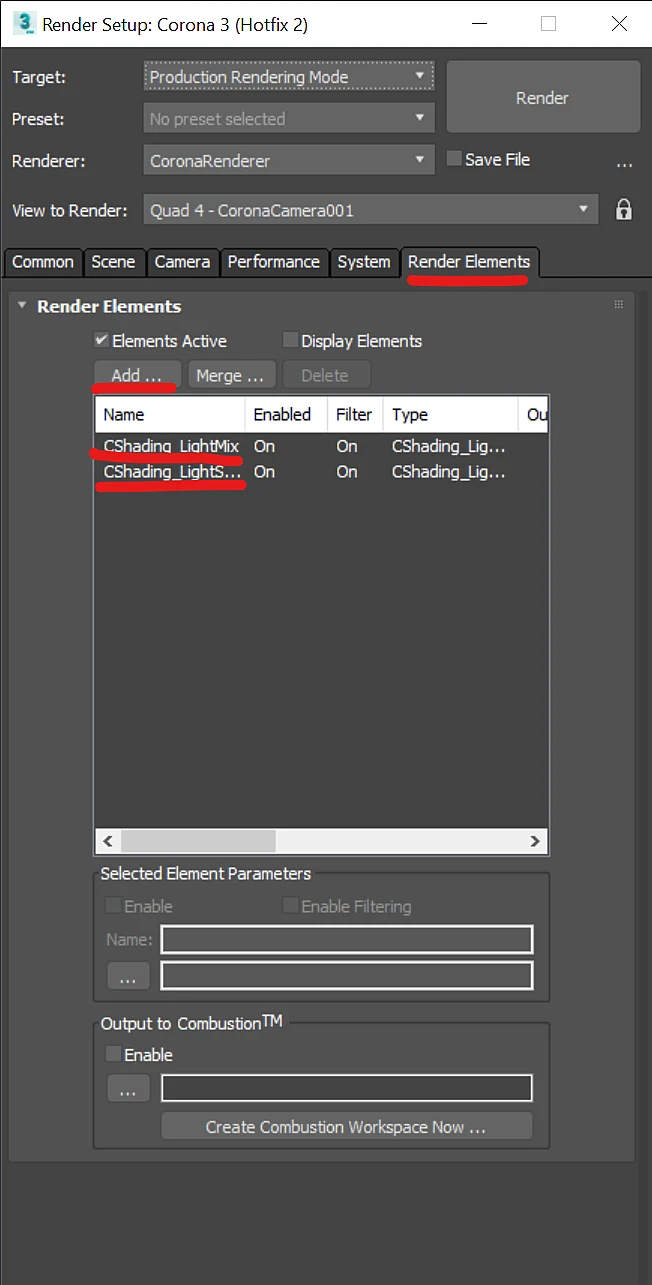The image size is (652, 1285).
Task: Toggle the Enable checkbox in Selected Element Parameters
Action: coord(114,906)
